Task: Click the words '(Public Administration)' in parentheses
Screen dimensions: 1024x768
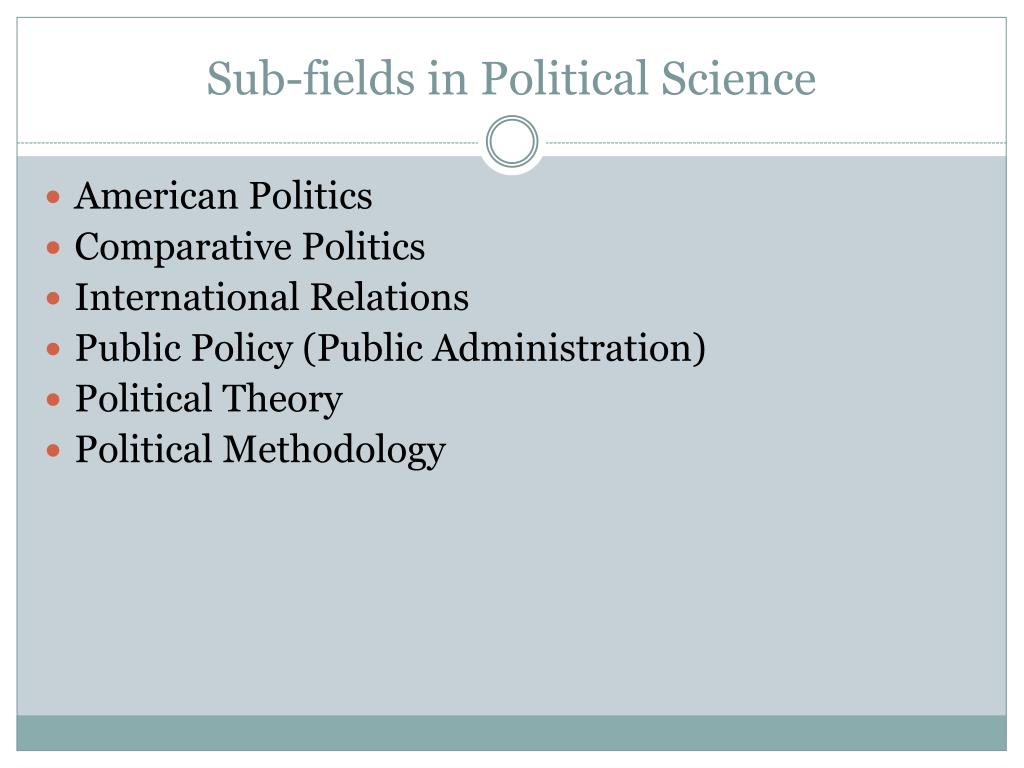Action: click(505, 348)
